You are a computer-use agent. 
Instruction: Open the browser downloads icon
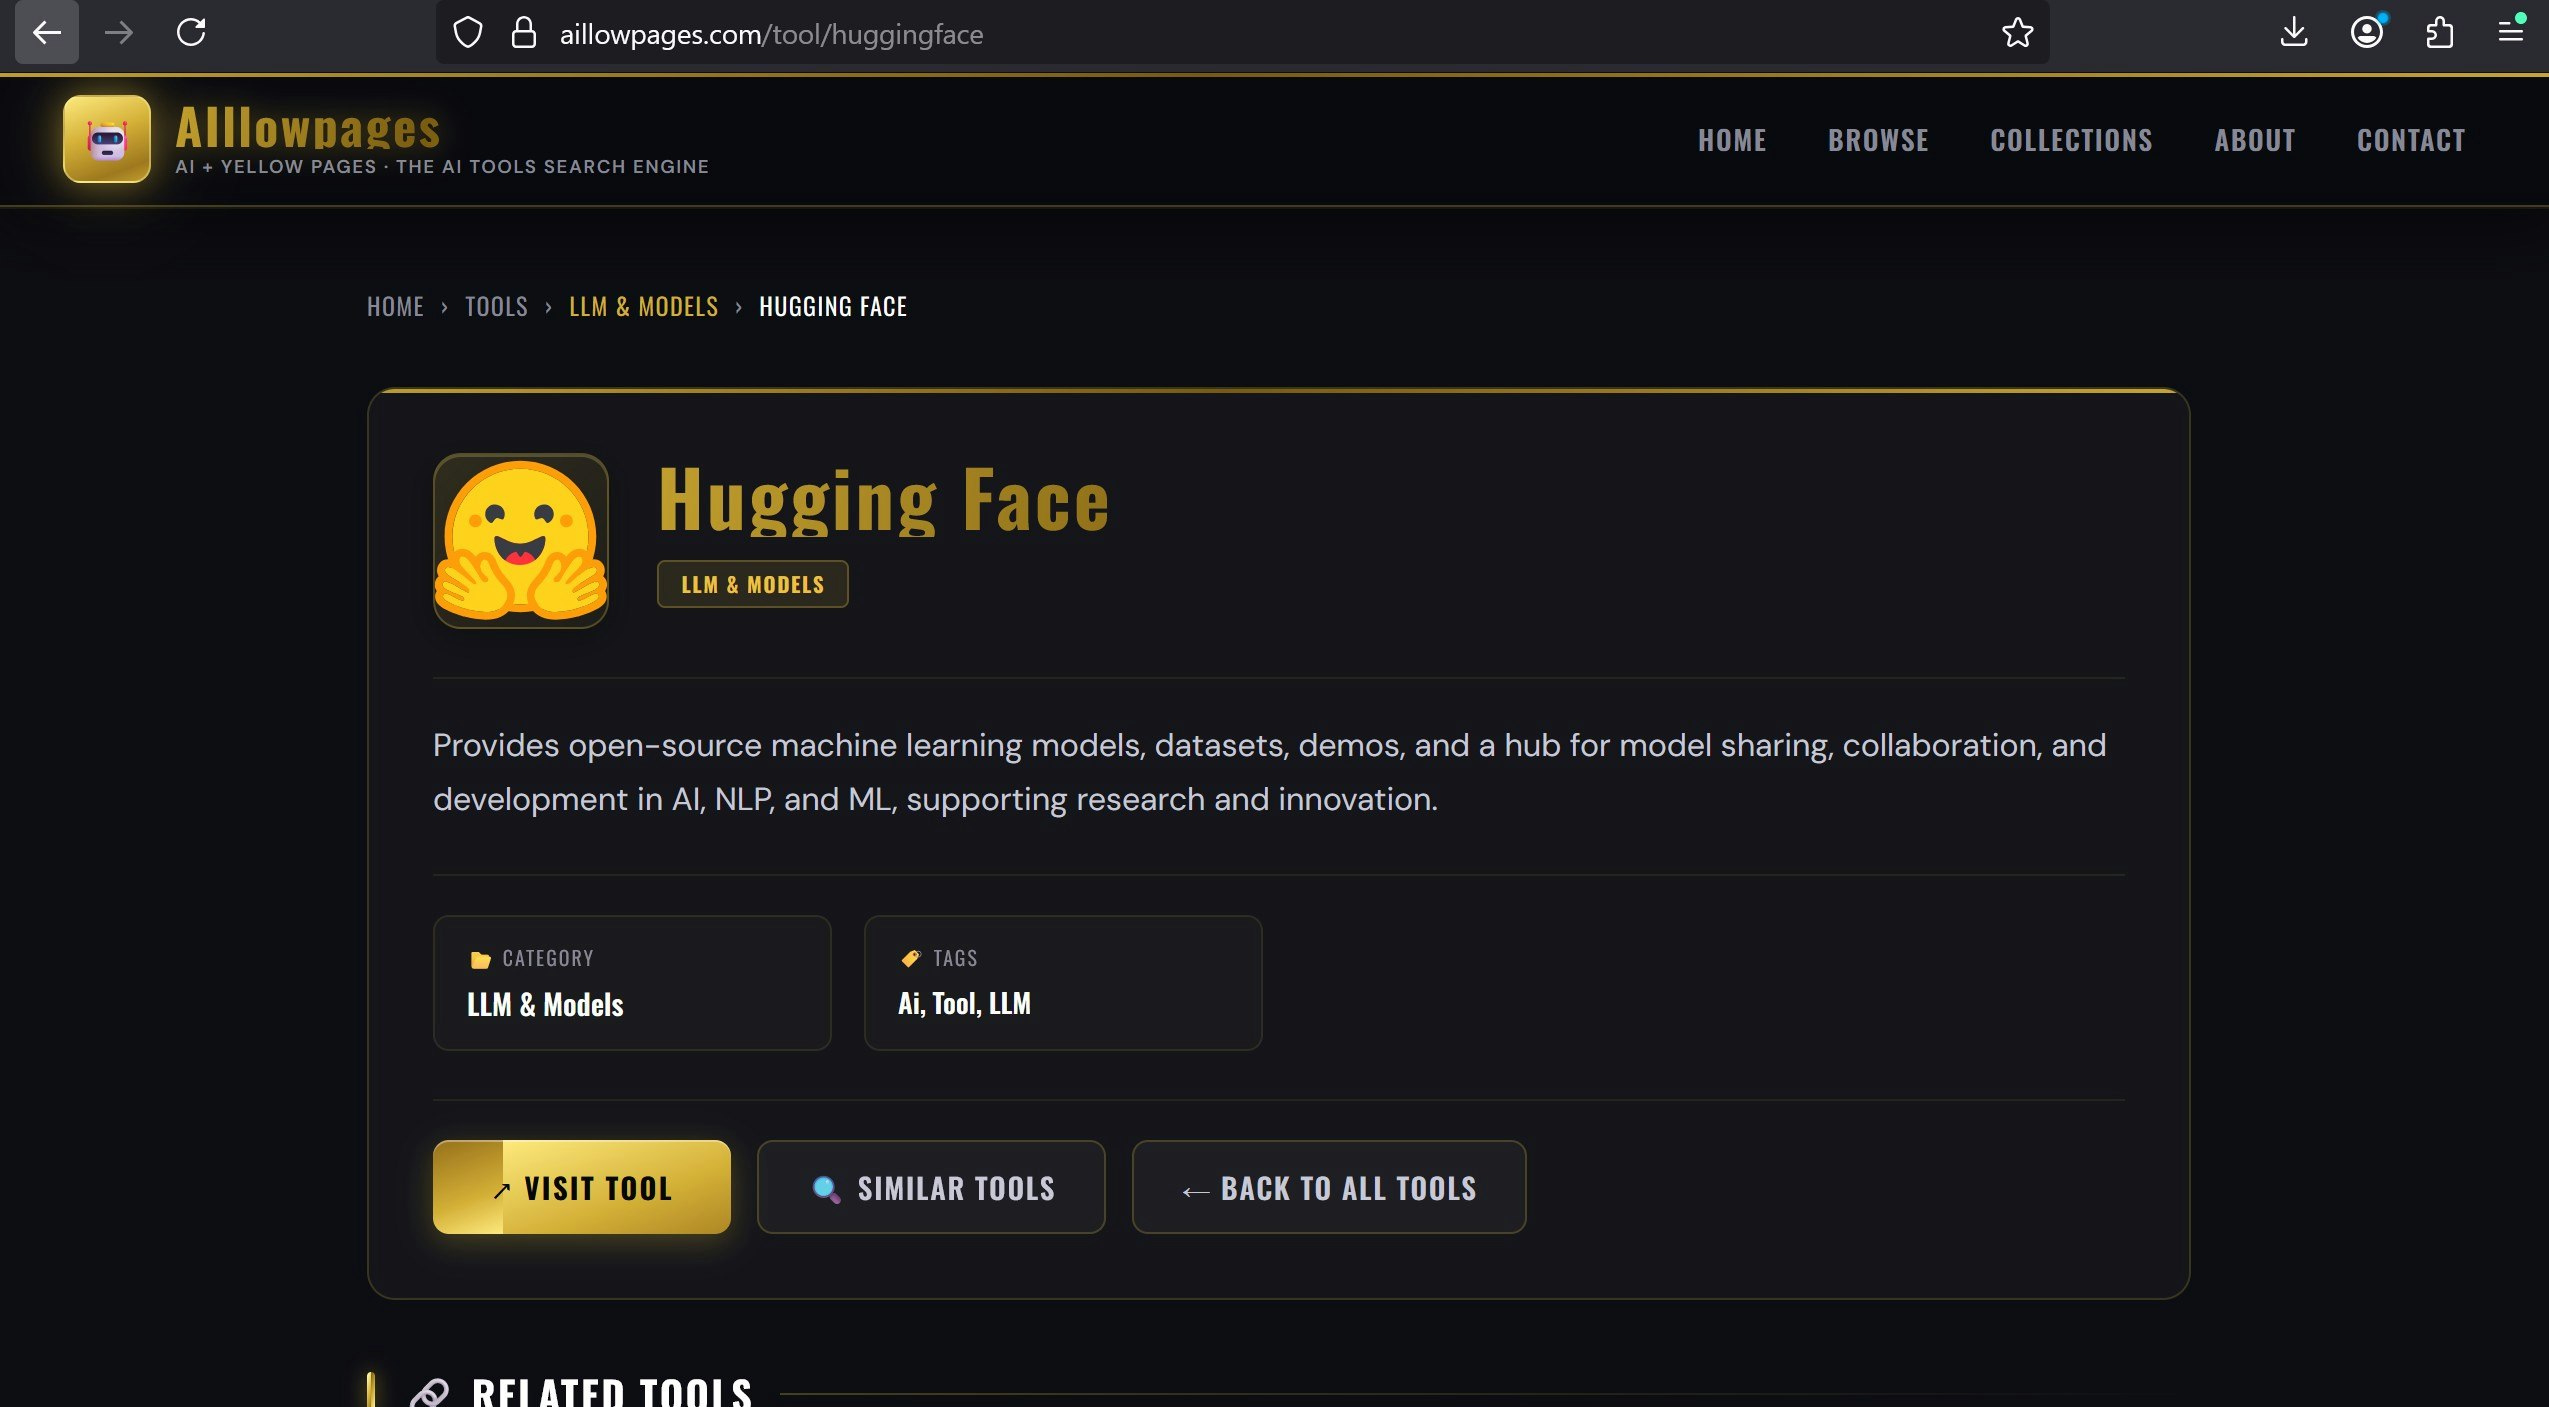click(x=2294, y=33)
